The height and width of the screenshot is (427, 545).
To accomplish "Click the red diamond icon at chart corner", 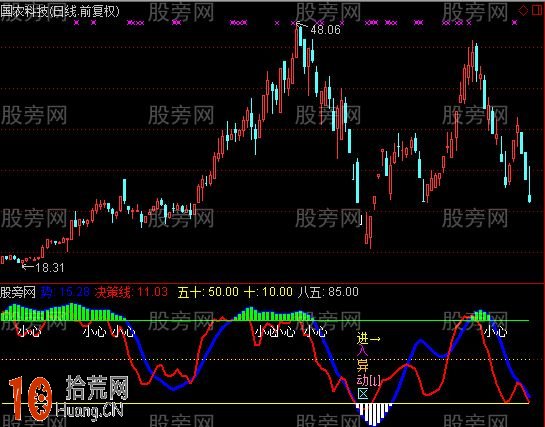I will [523, 10].
